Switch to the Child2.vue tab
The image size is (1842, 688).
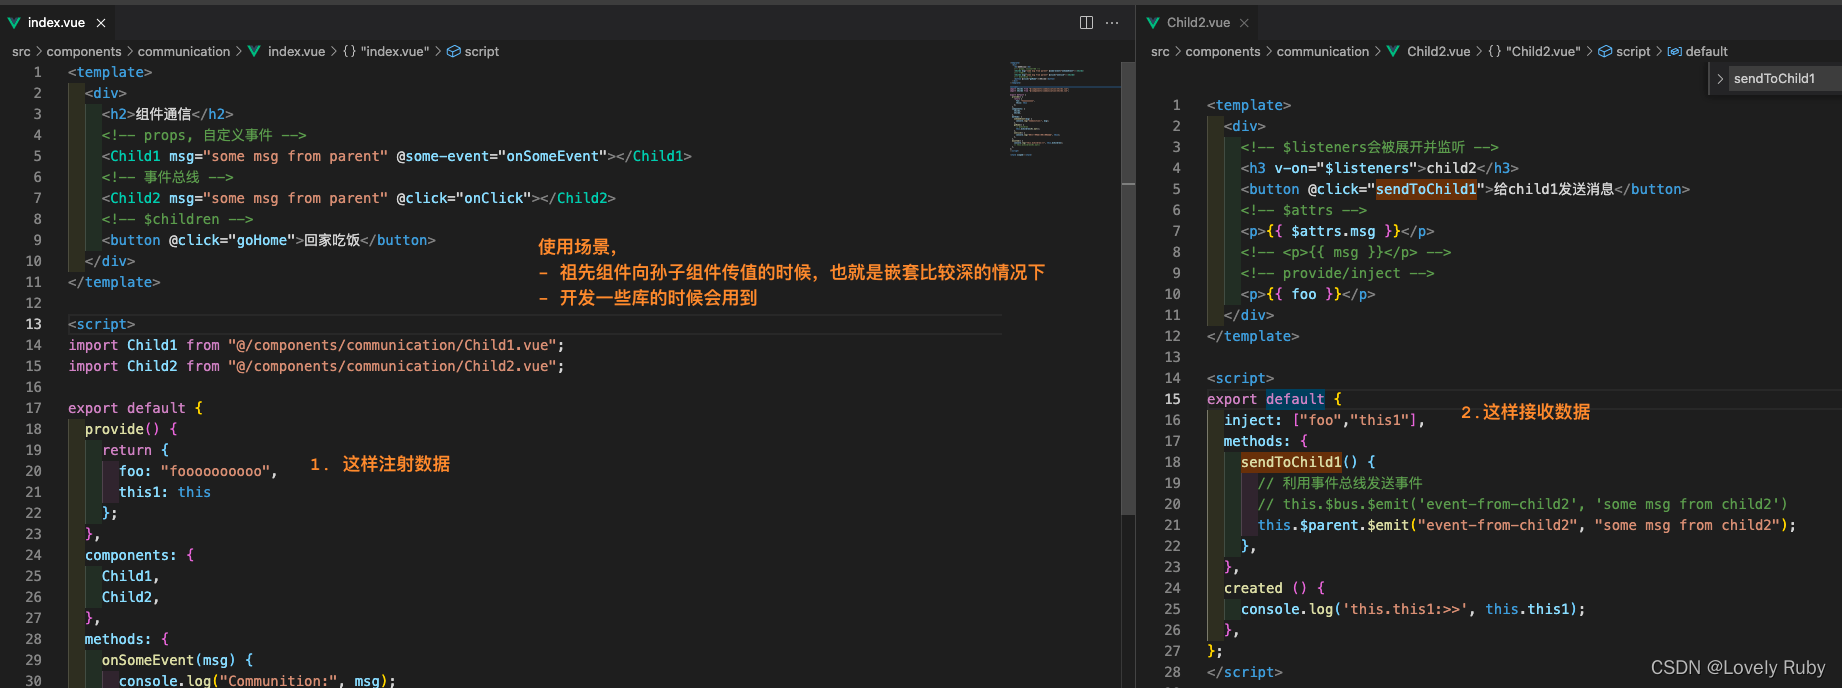coord(1198,22)
